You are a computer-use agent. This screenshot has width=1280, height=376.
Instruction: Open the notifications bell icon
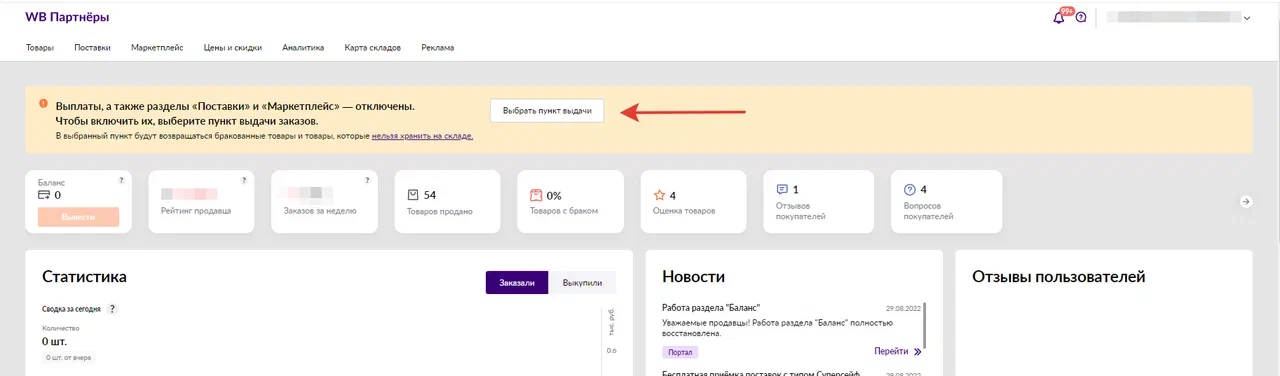(1059, 17)
